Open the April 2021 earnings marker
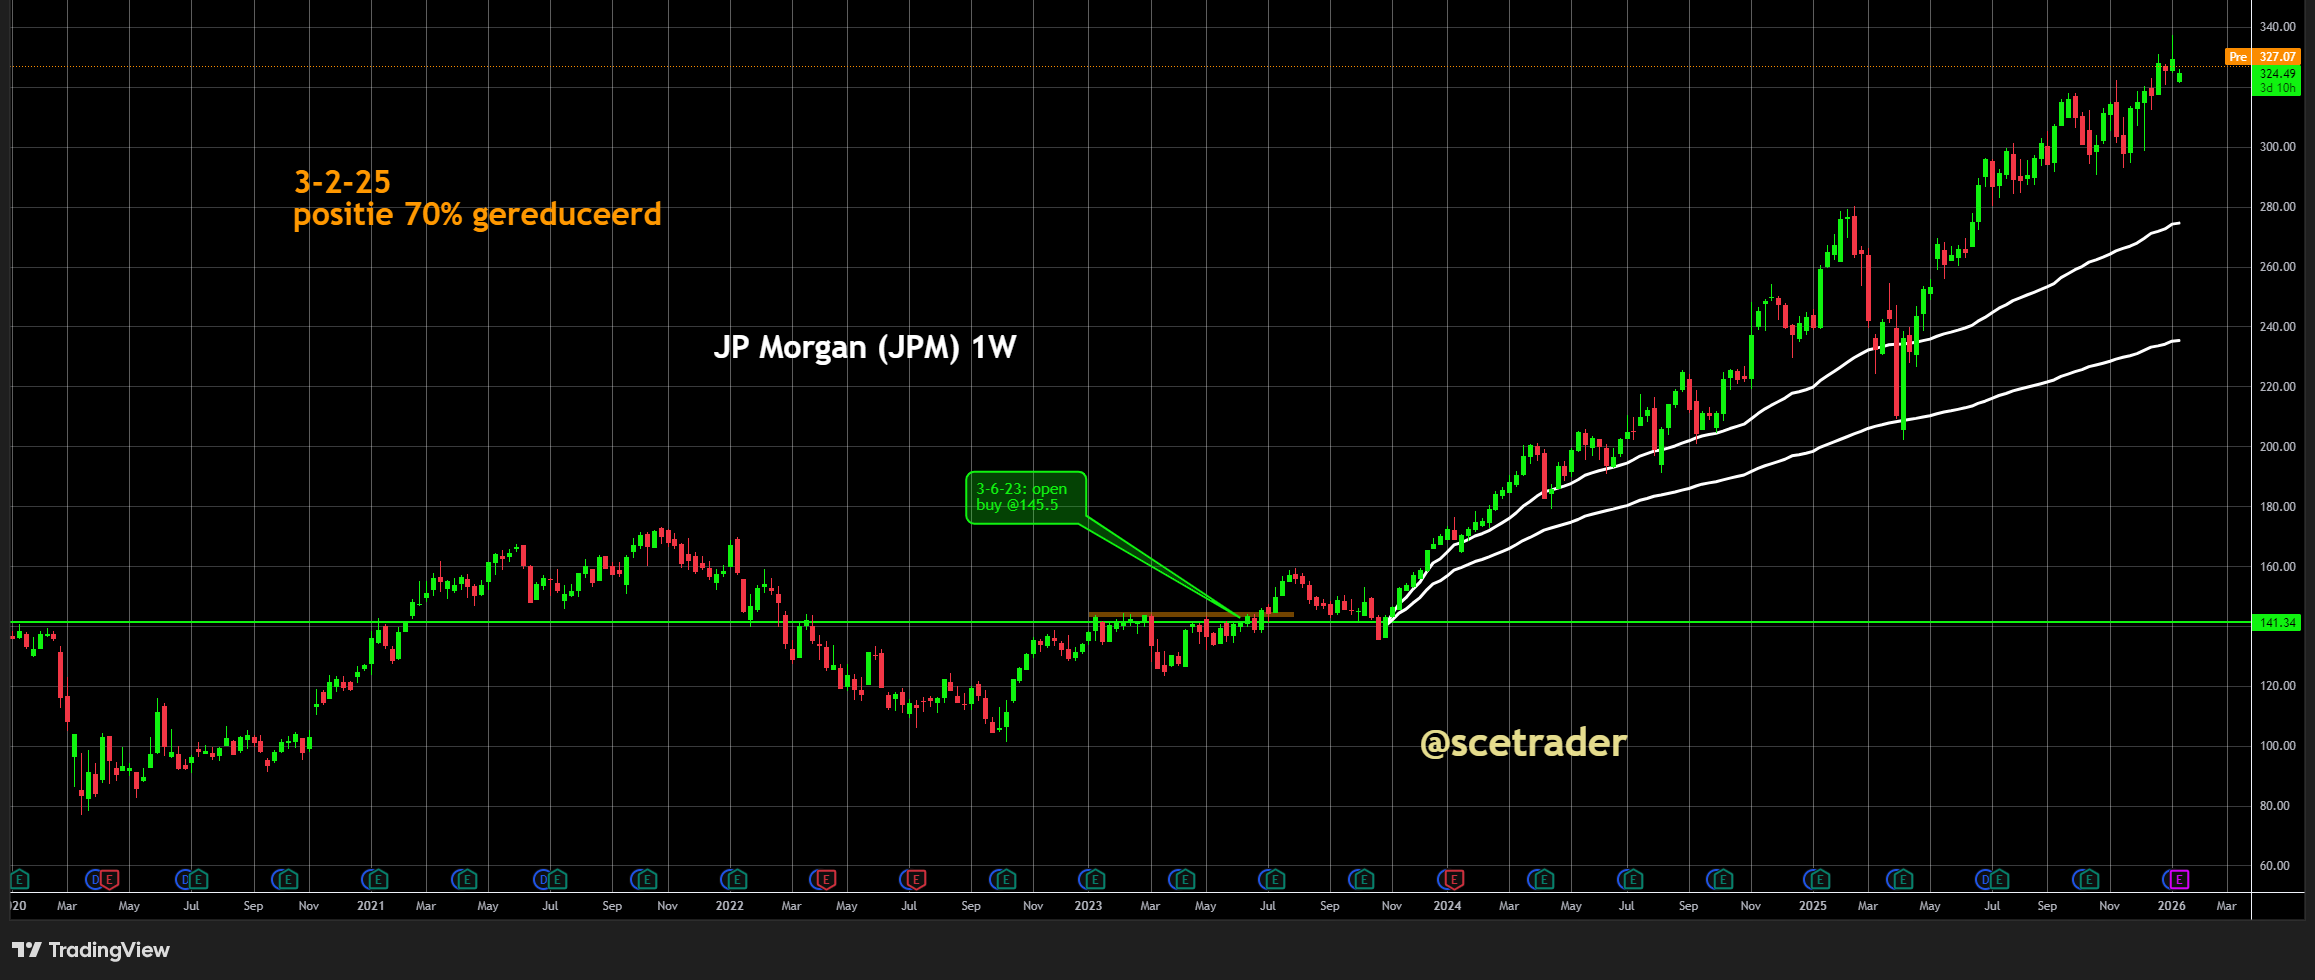Image resolution: width=2315 pixels, height=980 pixels. click(467, 880)
